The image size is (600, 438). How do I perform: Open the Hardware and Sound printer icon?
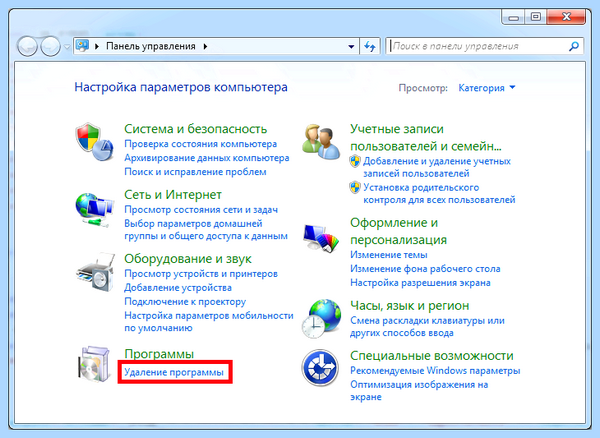pyautogui.click(x=95, y=272)
